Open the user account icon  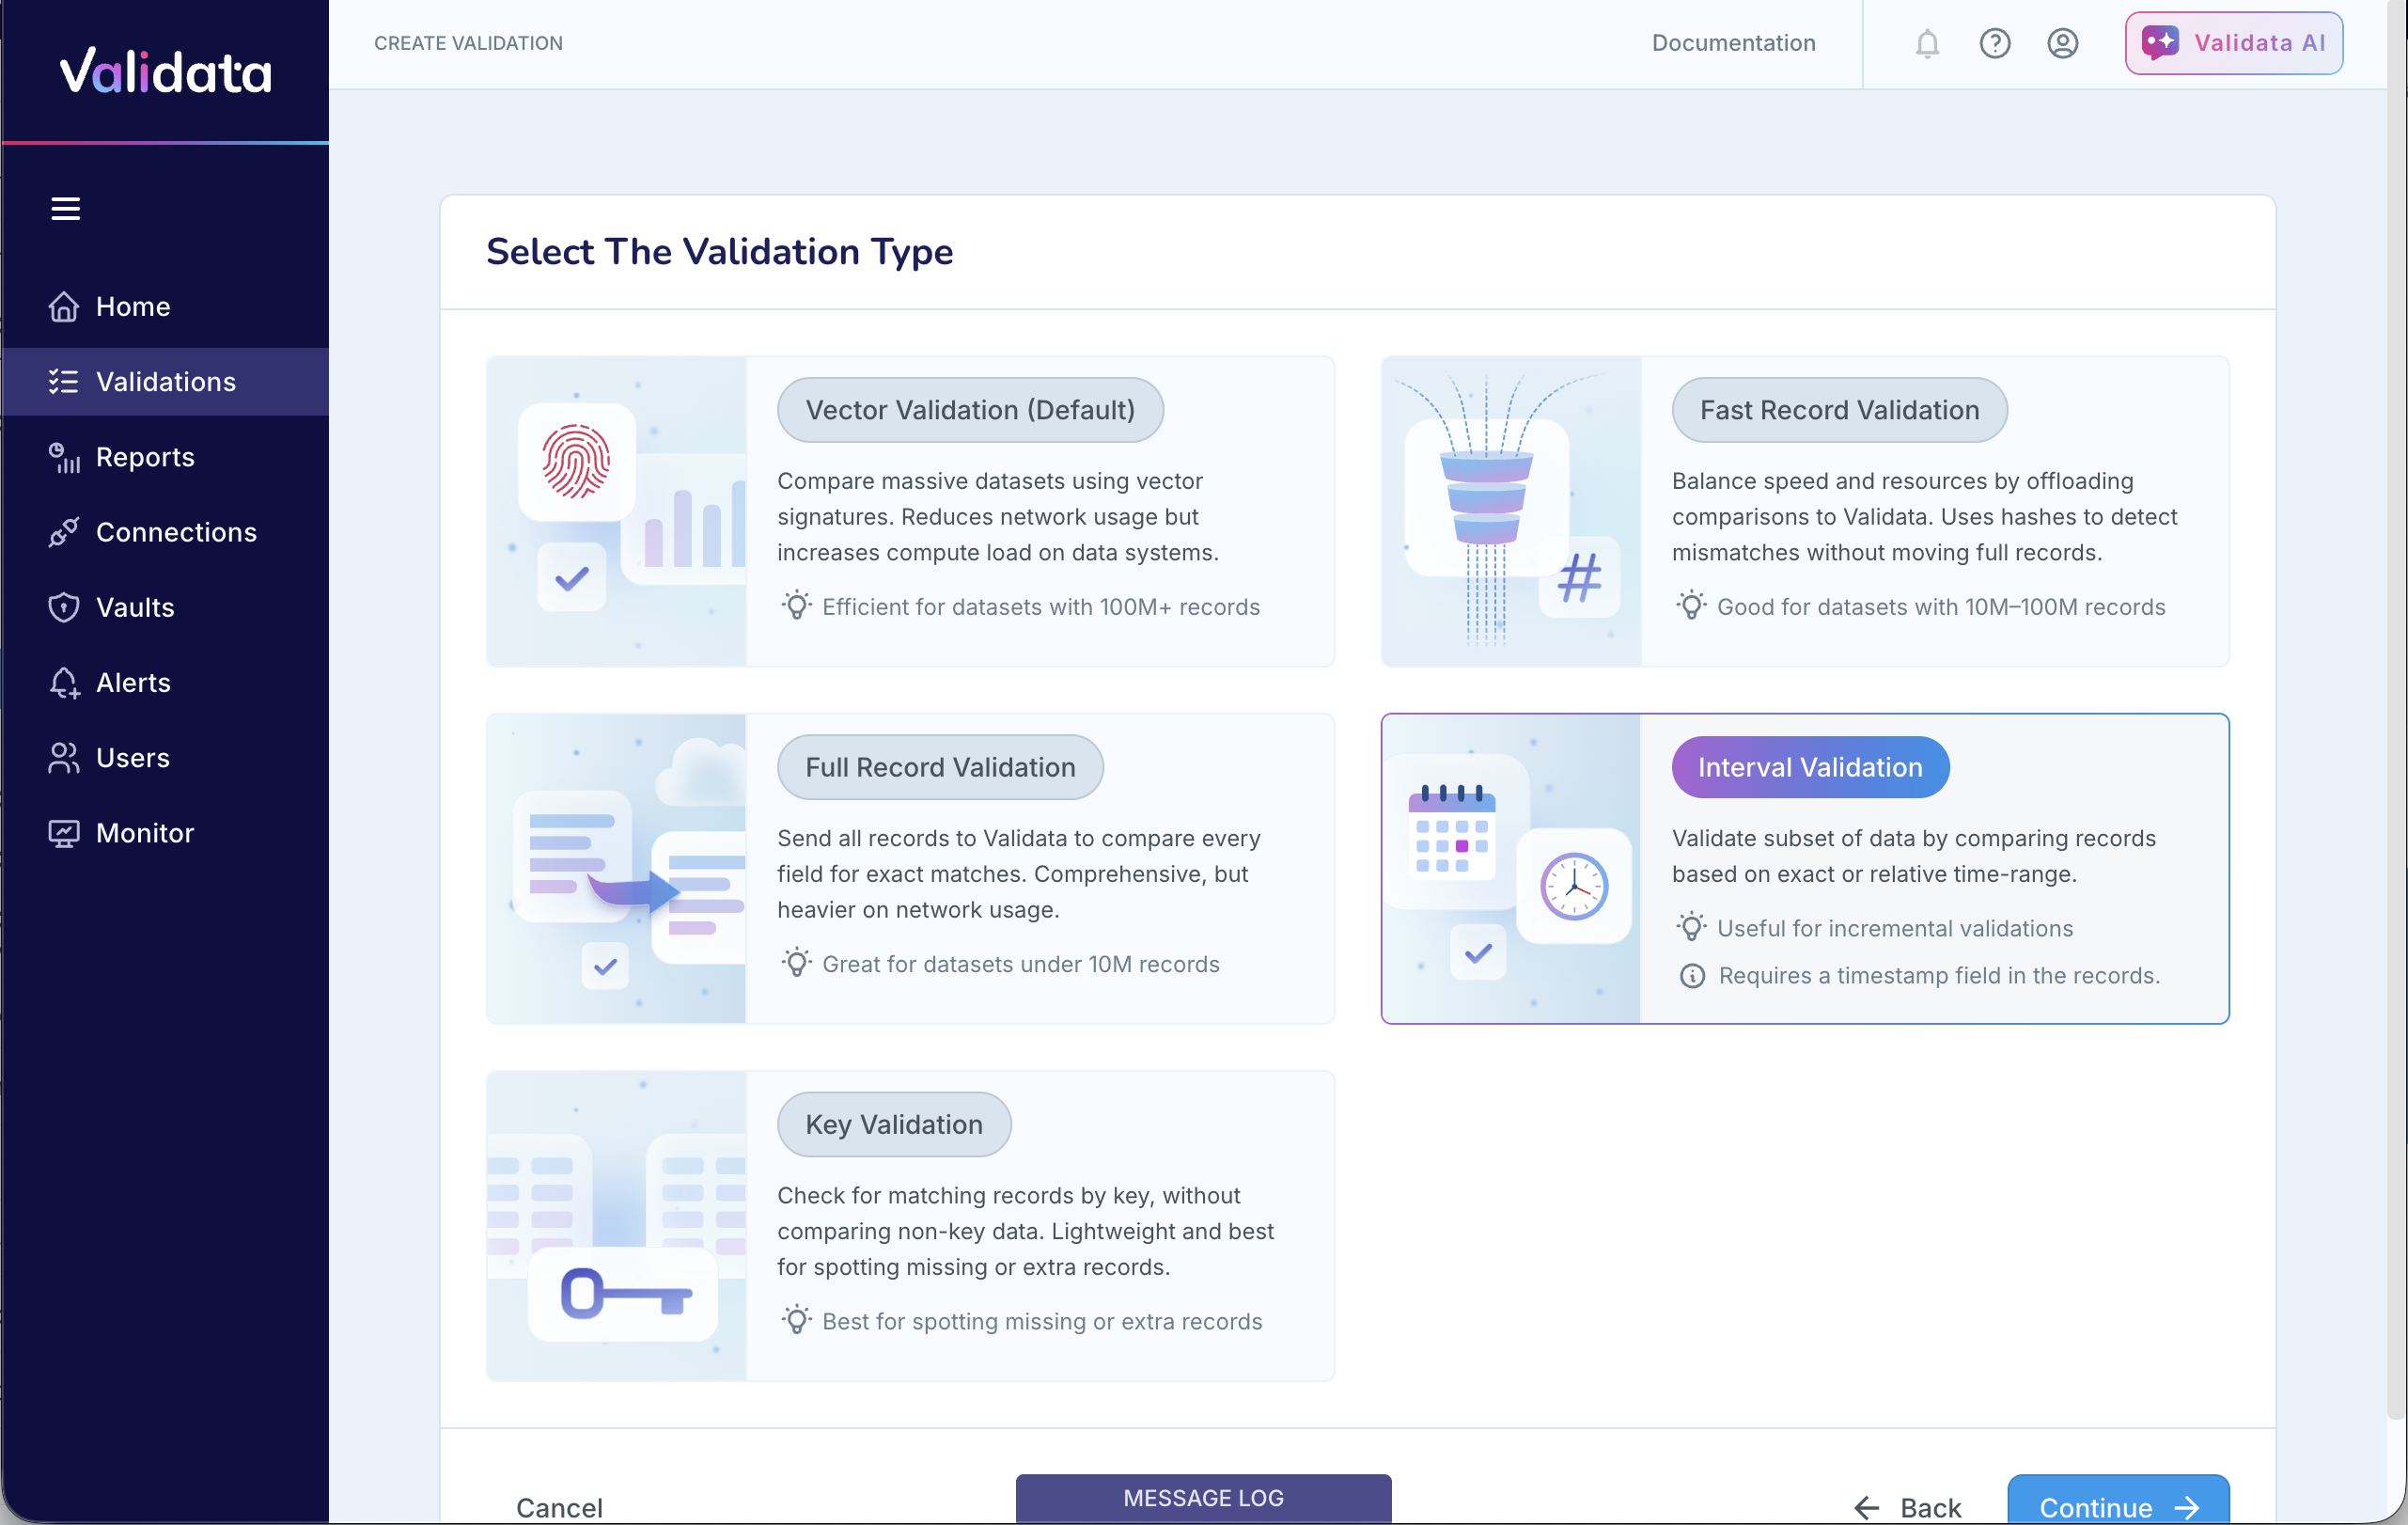[2062, 43]
